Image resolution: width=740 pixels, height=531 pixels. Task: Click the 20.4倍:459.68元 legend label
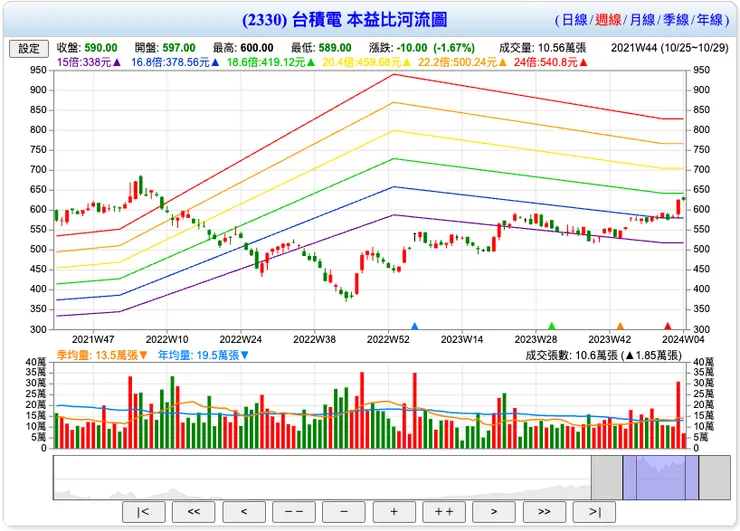362,63
